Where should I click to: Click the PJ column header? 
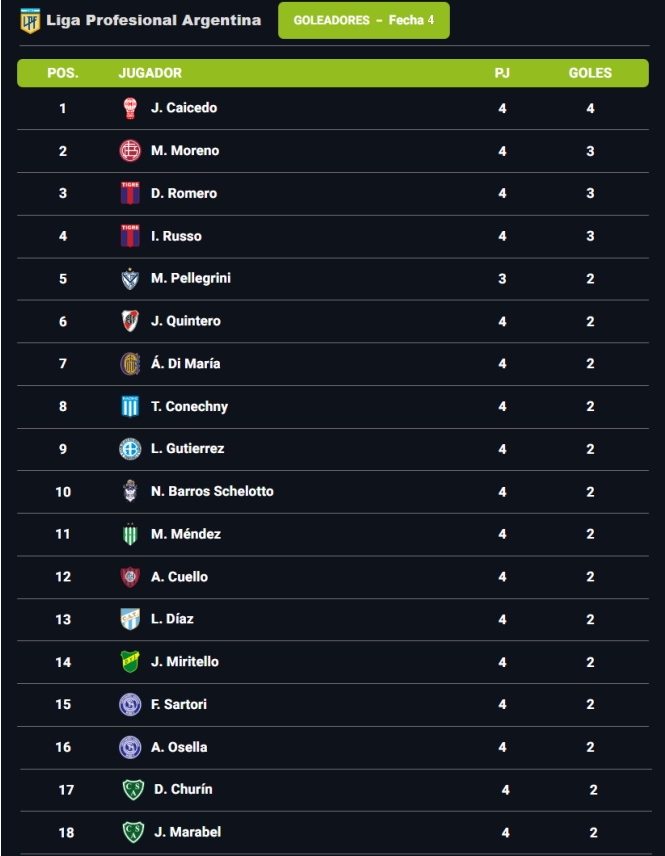pos(502,73)
